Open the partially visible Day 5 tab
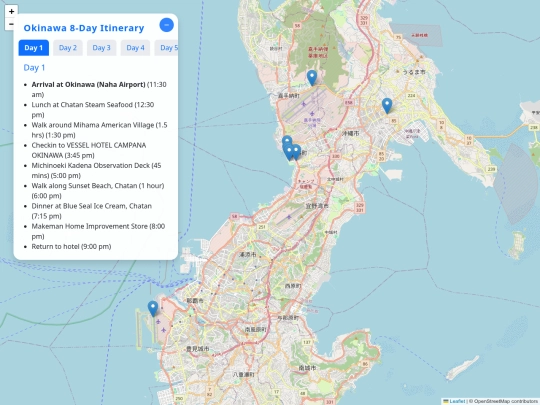 (x=167, y=48)
